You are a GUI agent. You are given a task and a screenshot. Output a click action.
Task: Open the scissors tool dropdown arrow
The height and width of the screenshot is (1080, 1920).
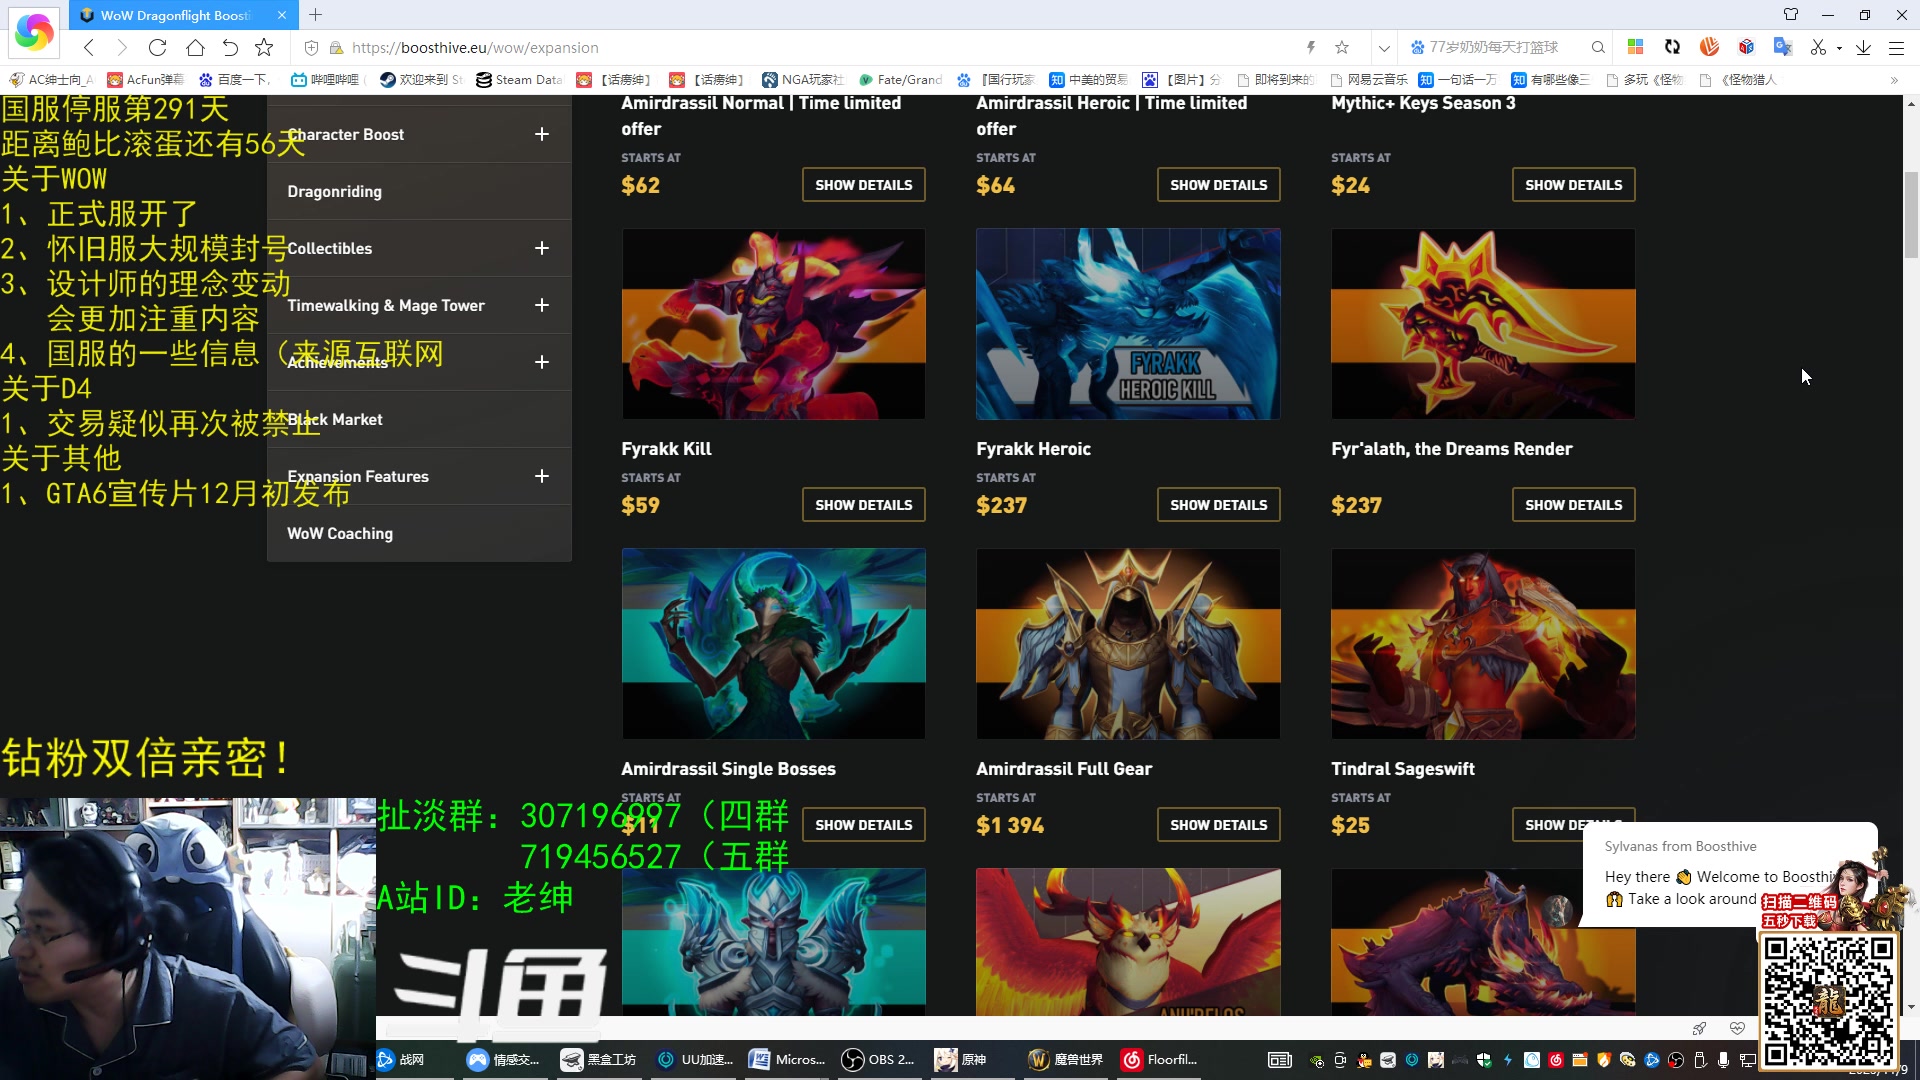click(x=1839, y=48)
